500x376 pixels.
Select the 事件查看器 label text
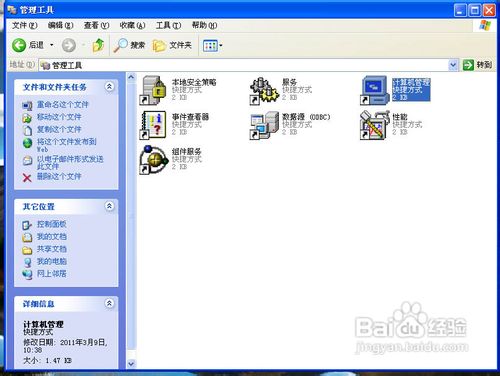[190, 117]
